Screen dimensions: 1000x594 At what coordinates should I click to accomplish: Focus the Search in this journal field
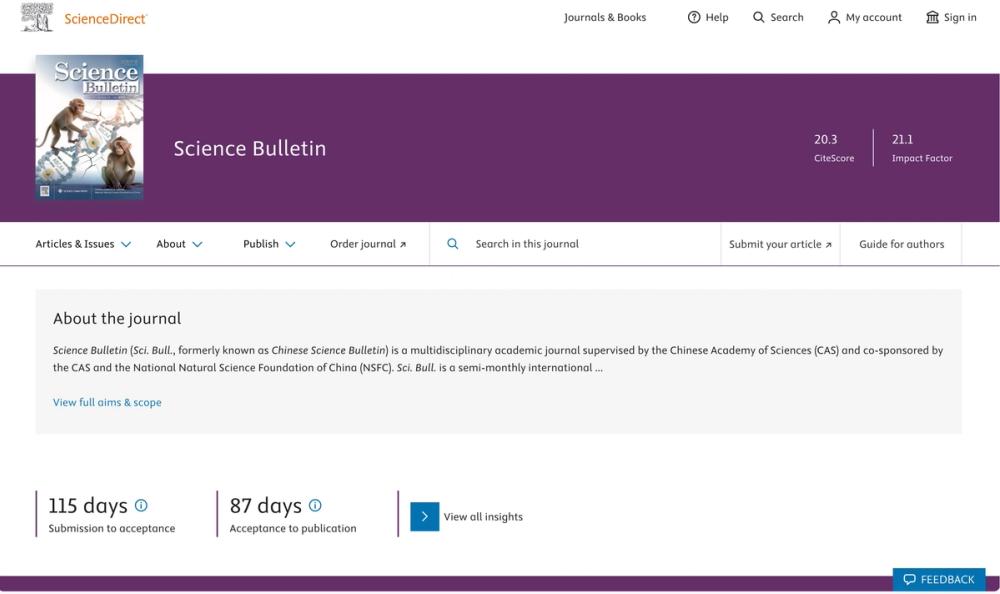tap(575, 244)
